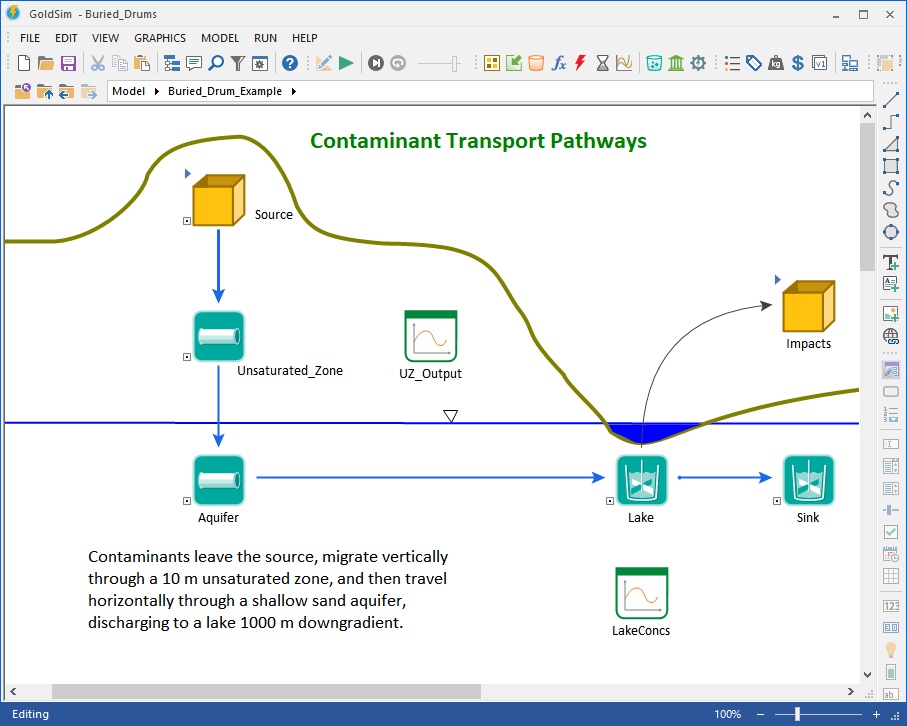Open the versioning v1 icon
This screenshot has width=907, height=726.
(820, 63)
